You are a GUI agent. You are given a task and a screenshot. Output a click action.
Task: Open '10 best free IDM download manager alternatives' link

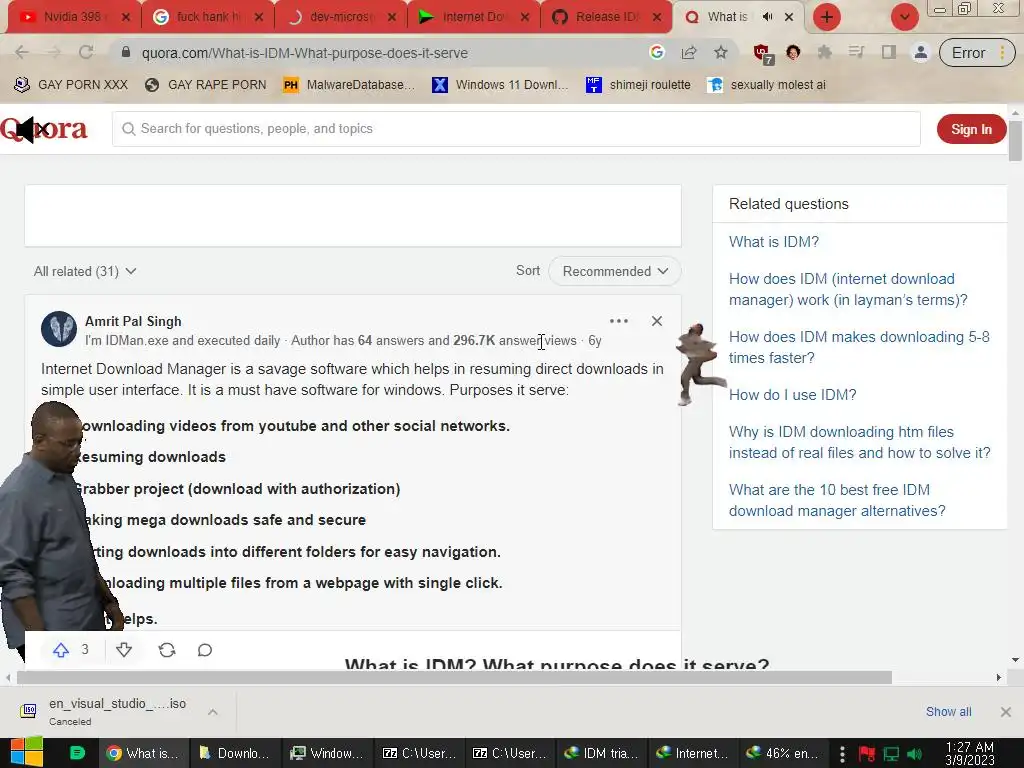[x=837, y=500]
